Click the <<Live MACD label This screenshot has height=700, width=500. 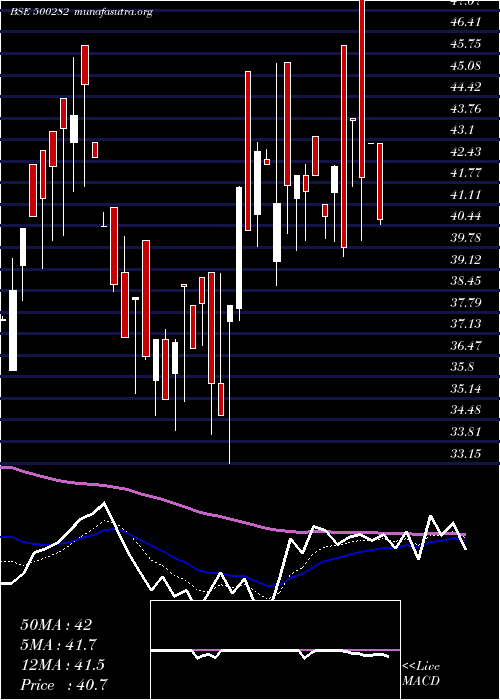tap(421, 674)
